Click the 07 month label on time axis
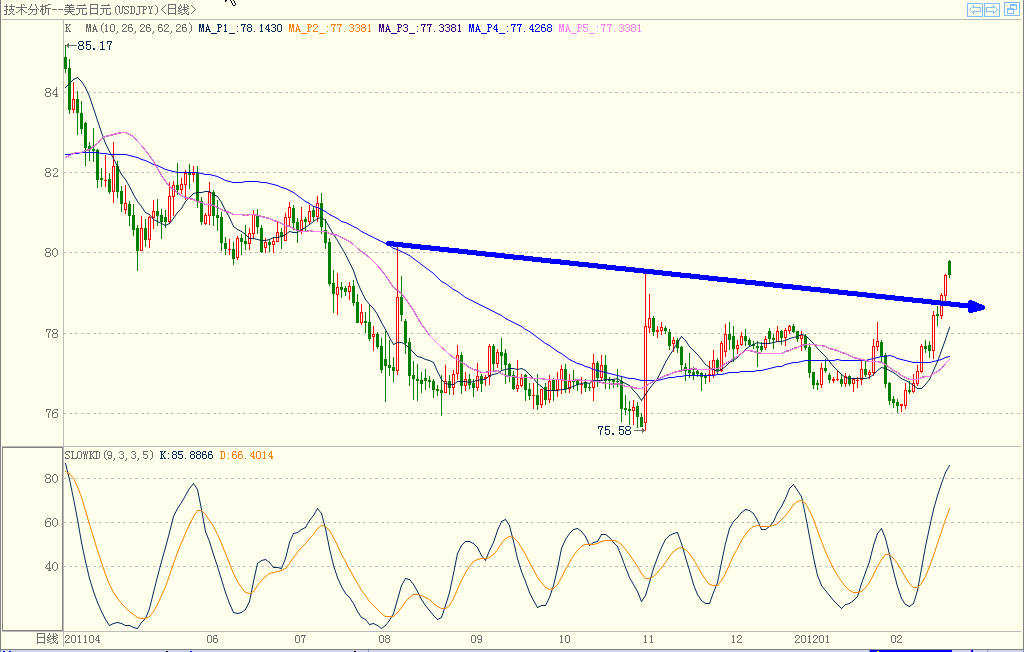The height and width of the screenshot is (652, 1024). [x=300, y=639]
